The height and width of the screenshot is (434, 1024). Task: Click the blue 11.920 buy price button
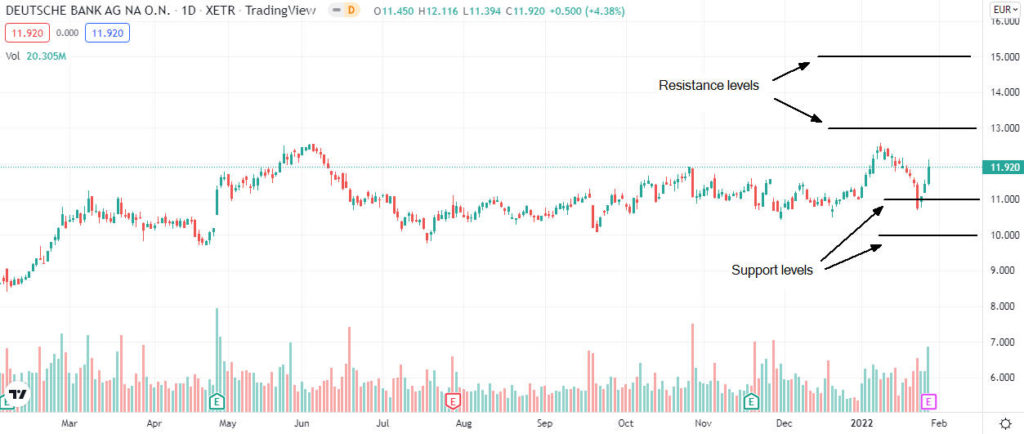tap(108, 33)
